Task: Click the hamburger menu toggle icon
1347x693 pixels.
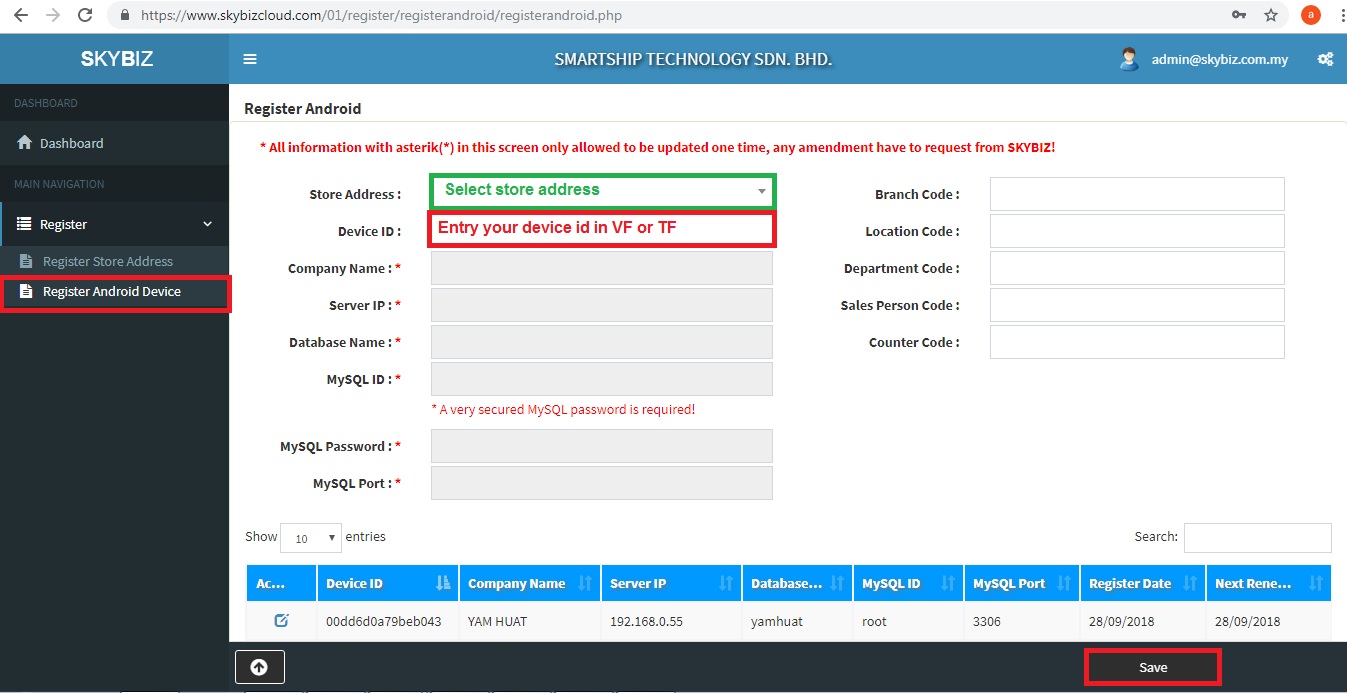Action: click(250, 59)
